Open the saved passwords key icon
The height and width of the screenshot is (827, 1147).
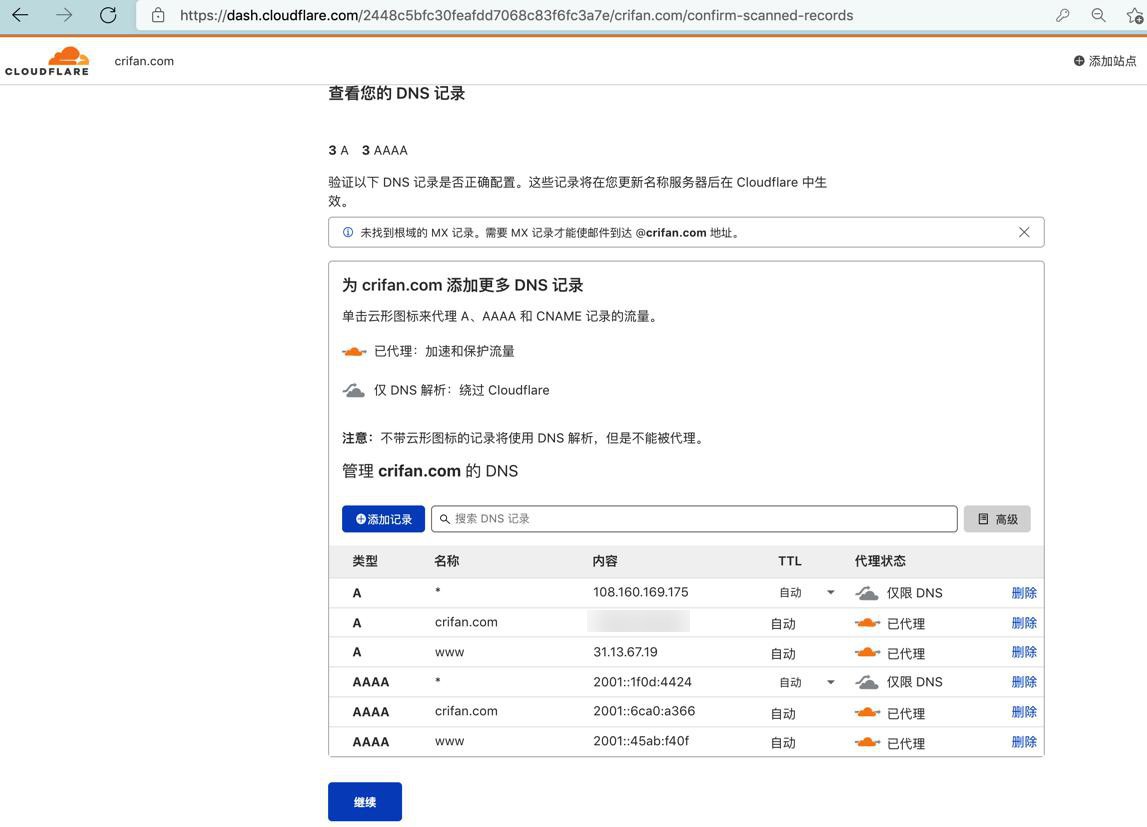[1063, 15]
